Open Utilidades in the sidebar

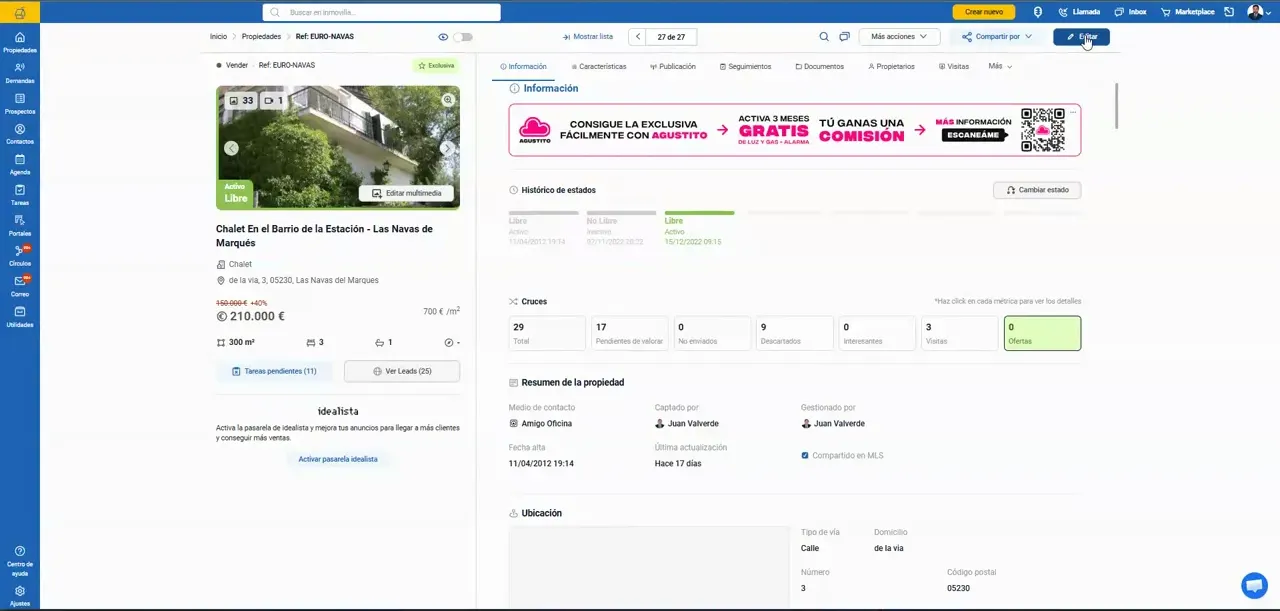pos(20,317)
